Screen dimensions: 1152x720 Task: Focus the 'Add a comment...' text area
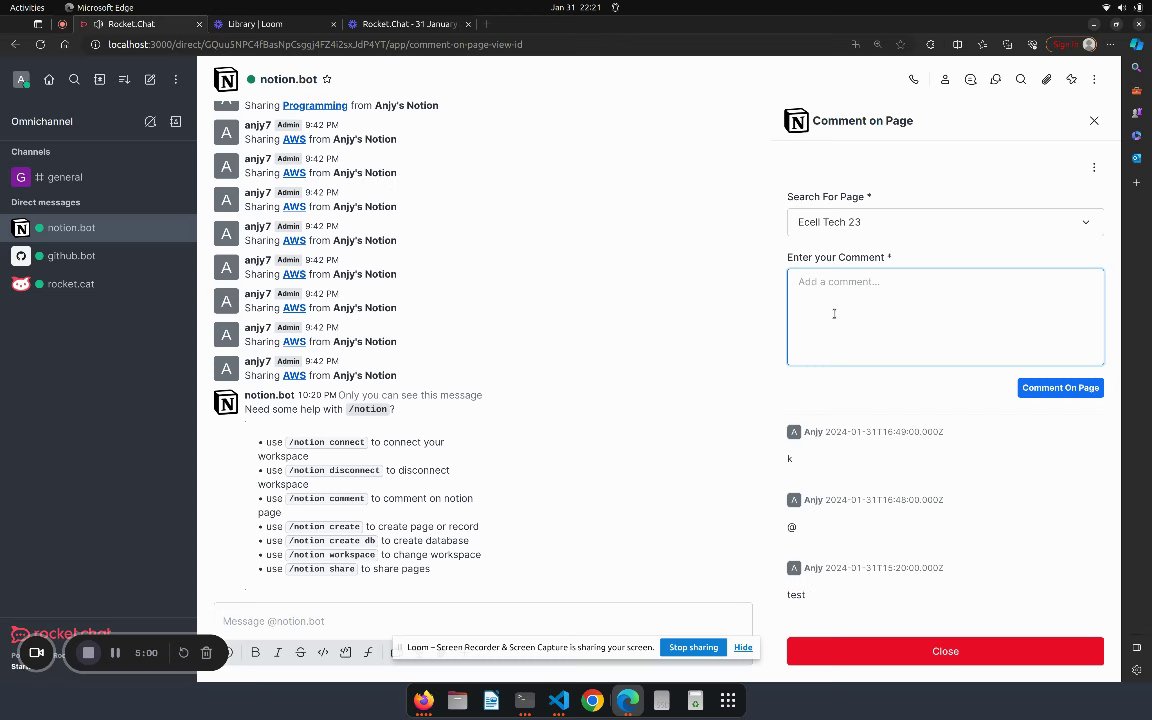point(945,317)
